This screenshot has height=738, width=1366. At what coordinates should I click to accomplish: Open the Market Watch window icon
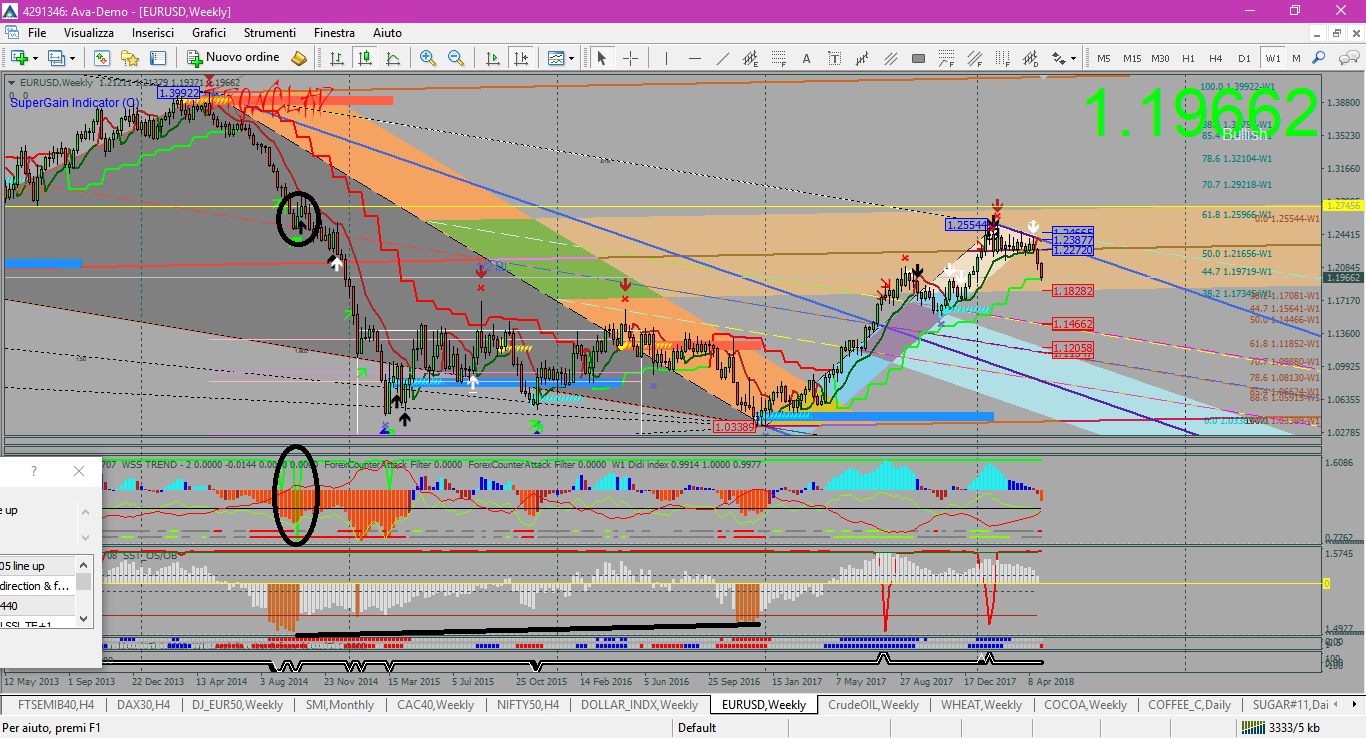click(x=101, y=58)
